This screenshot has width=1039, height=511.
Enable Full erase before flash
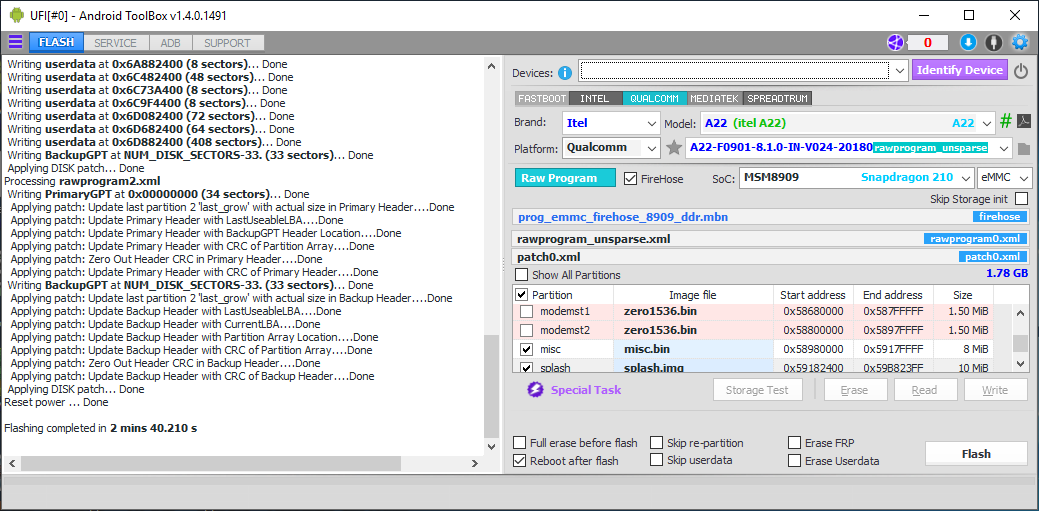[x=520, y=443]
